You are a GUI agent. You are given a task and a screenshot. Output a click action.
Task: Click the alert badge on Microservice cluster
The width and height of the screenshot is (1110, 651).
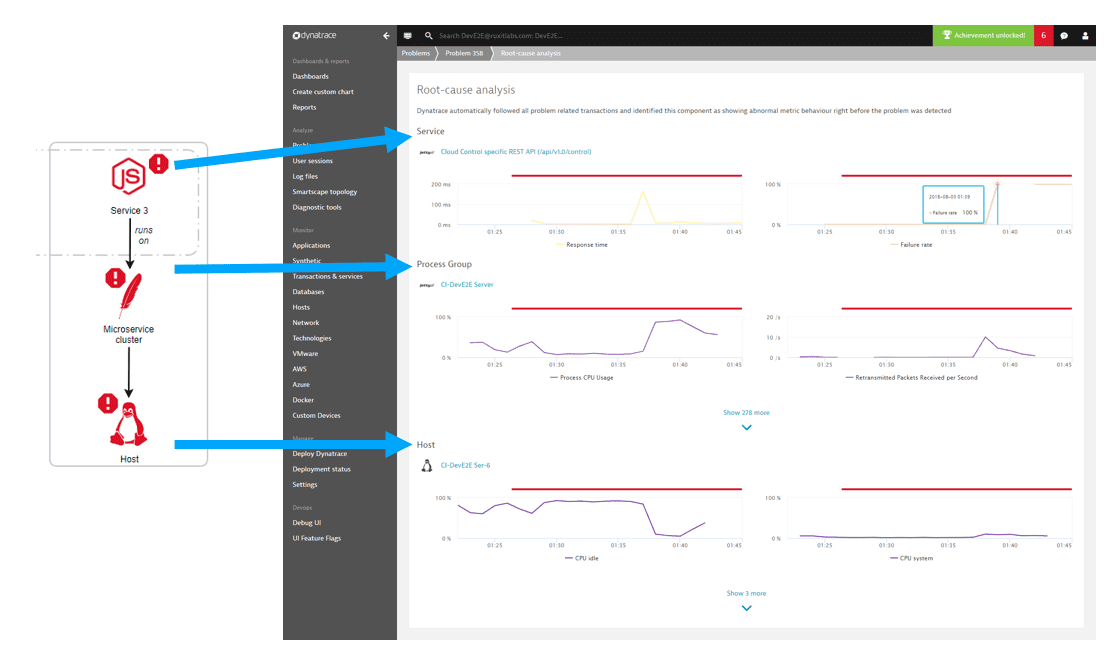(115, 278)
